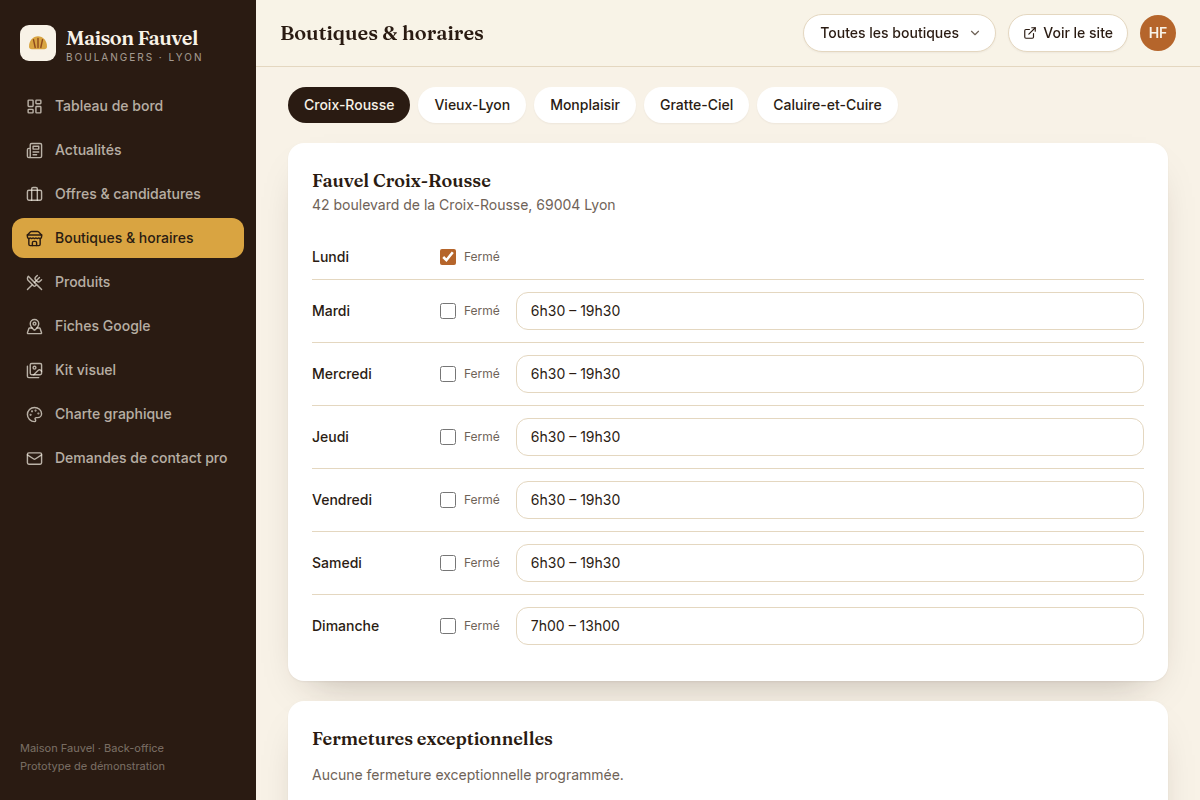Edit the Mardi hours field

830,311
